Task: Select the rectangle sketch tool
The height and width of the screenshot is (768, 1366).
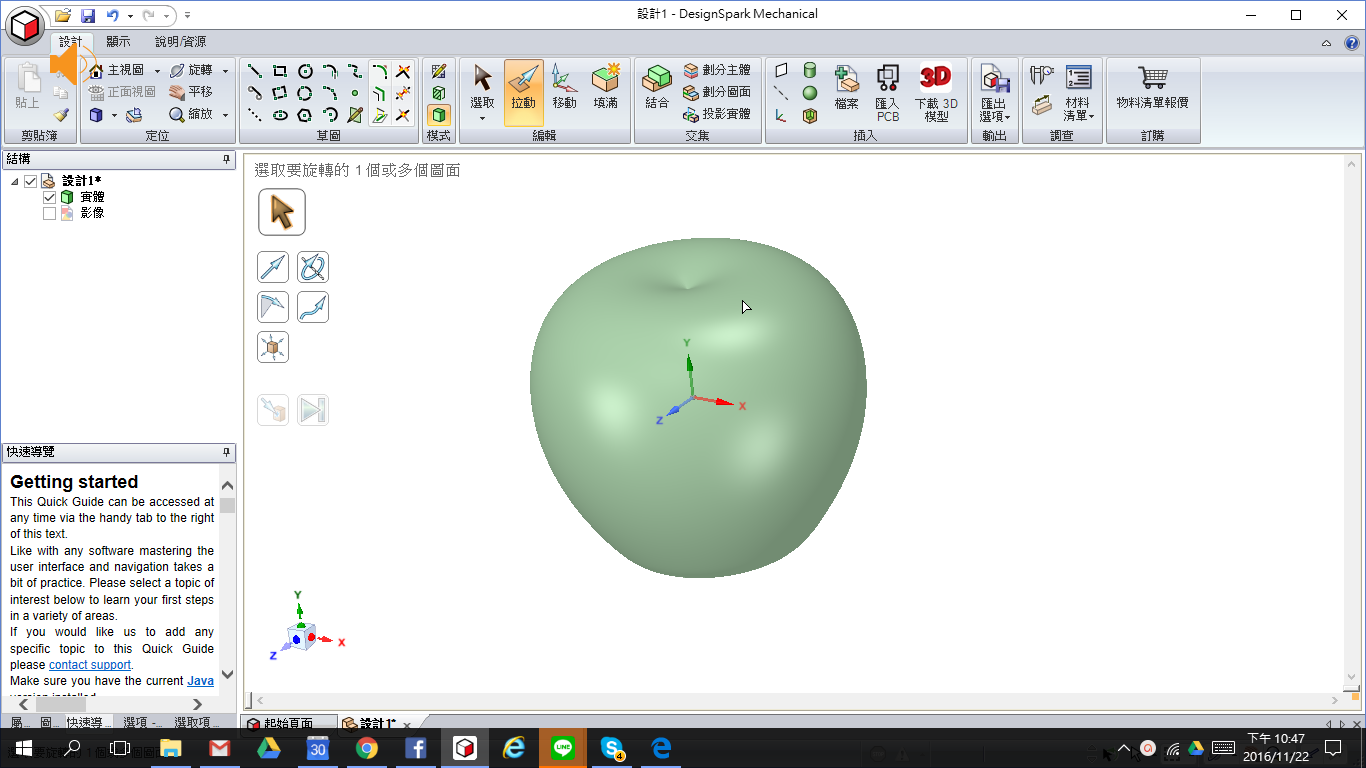Action: pyautogui.click(x=280, y=71)
